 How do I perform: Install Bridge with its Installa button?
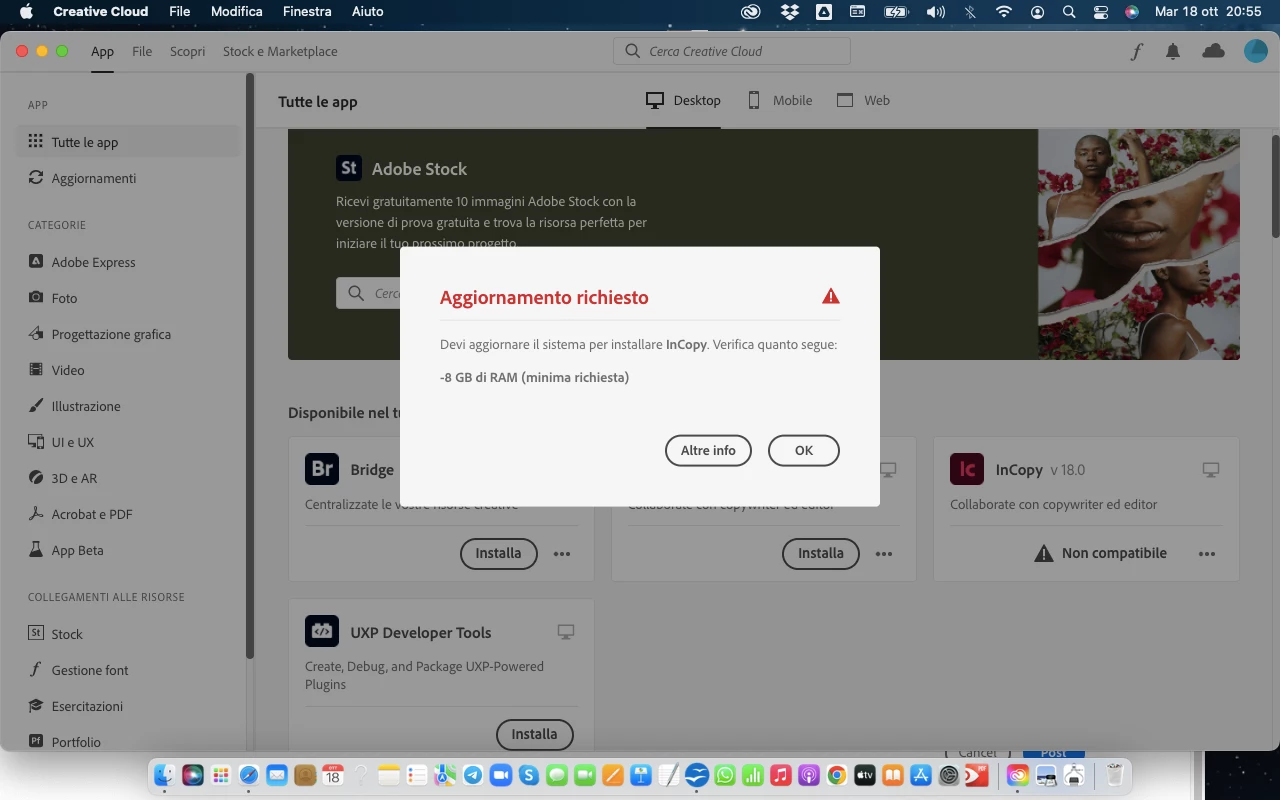pos(498,553)
